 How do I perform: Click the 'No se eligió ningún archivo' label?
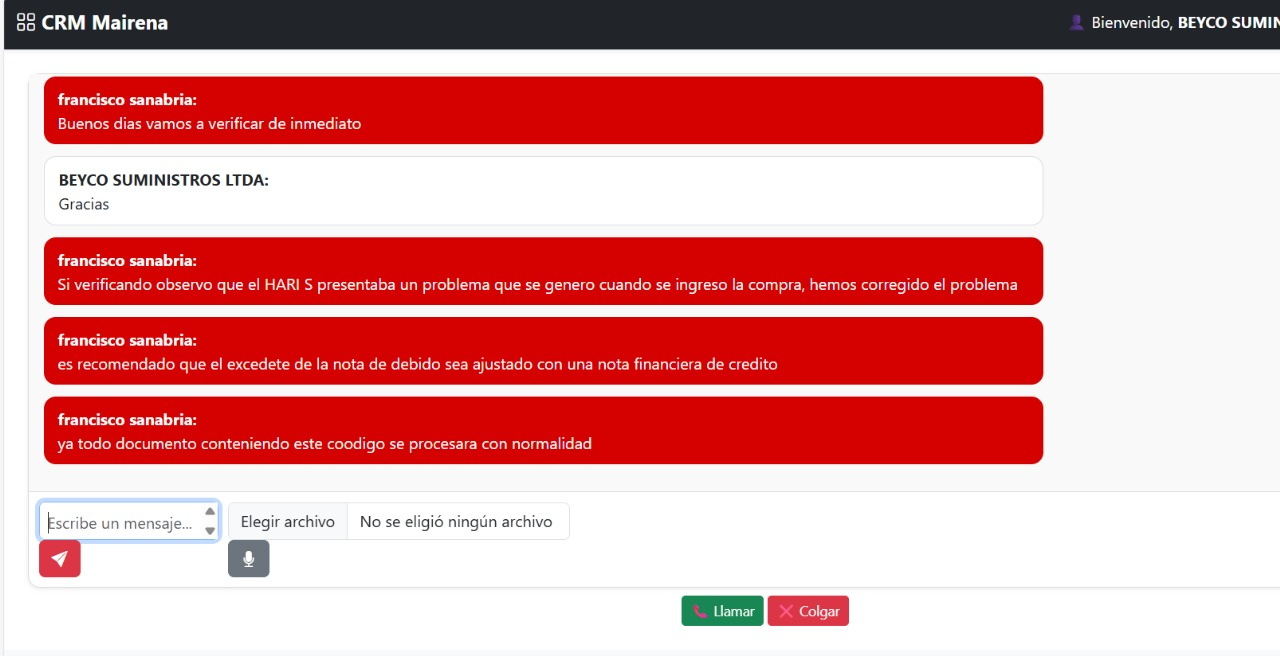pyautogui.click(x=456, y=521)
